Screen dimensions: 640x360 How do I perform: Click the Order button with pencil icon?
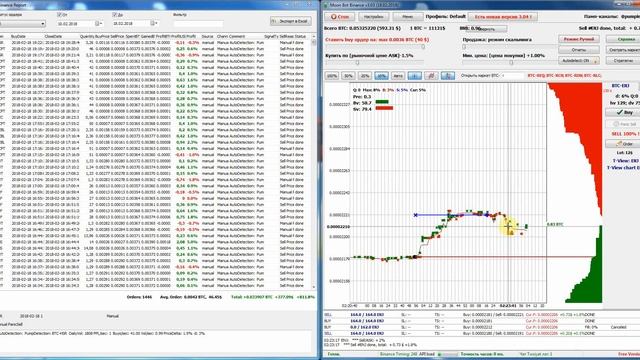(x=624, y=144)
